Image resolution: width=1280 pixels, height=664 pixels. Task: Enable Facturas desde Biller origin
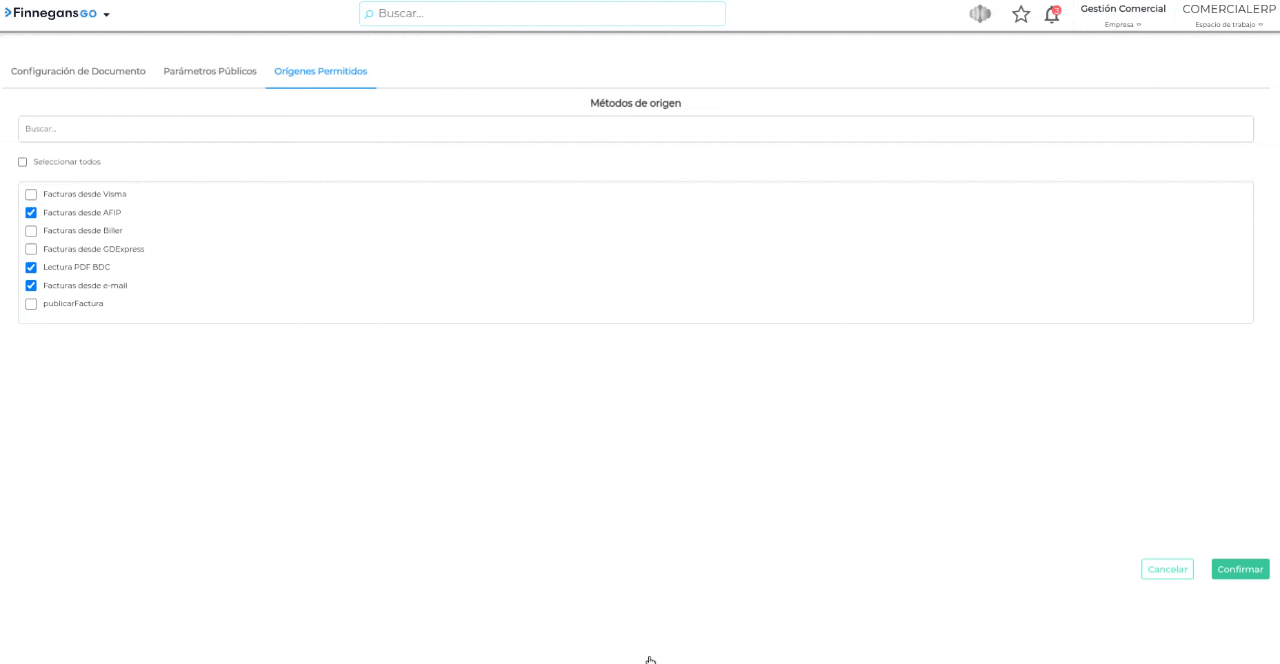coord(31,231)
